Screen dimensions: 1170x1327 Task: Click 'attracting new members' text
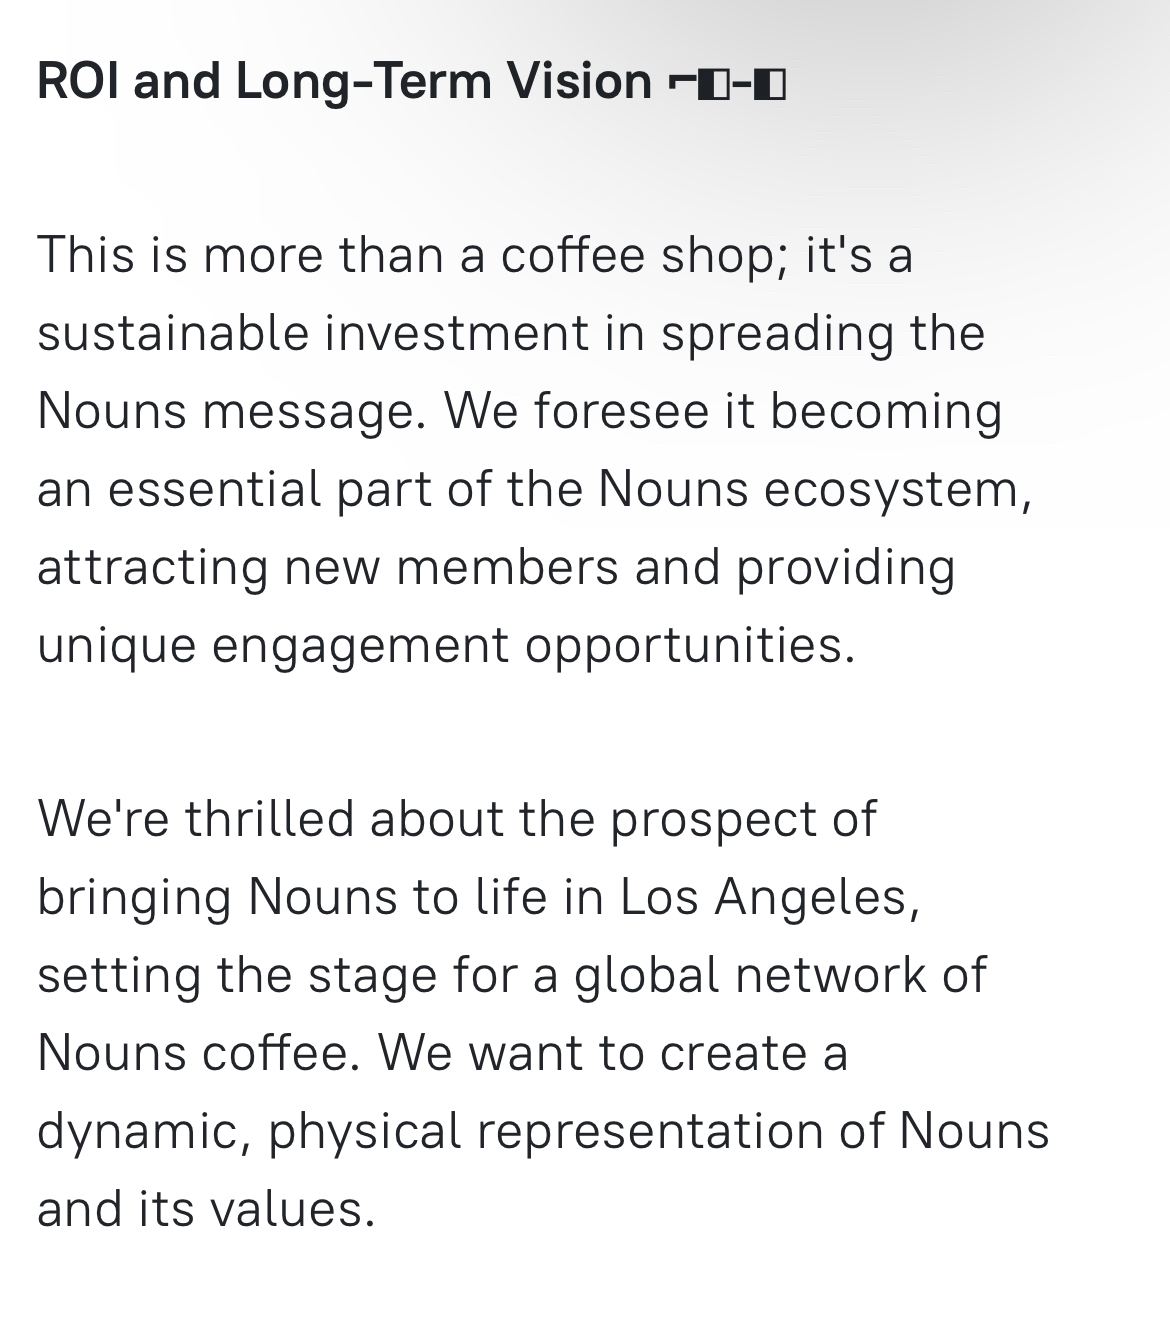pyautogui.click(x=328, y=567)
